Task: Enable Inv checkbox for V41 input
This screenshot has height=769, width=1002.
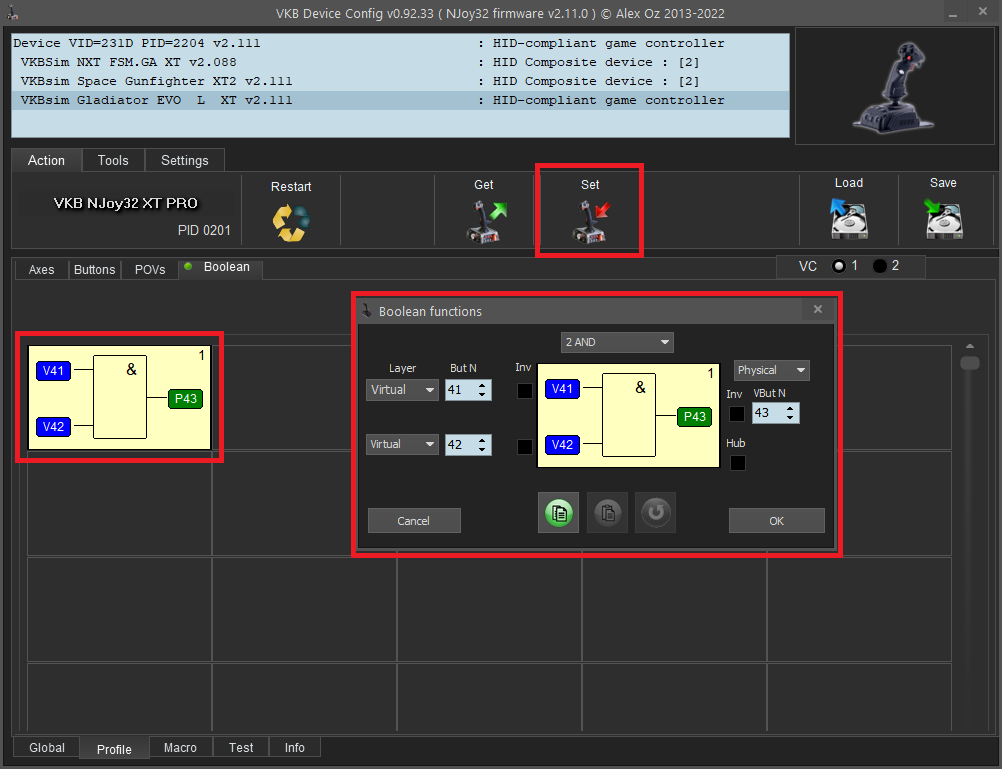Action: click(x=524, y=391)
